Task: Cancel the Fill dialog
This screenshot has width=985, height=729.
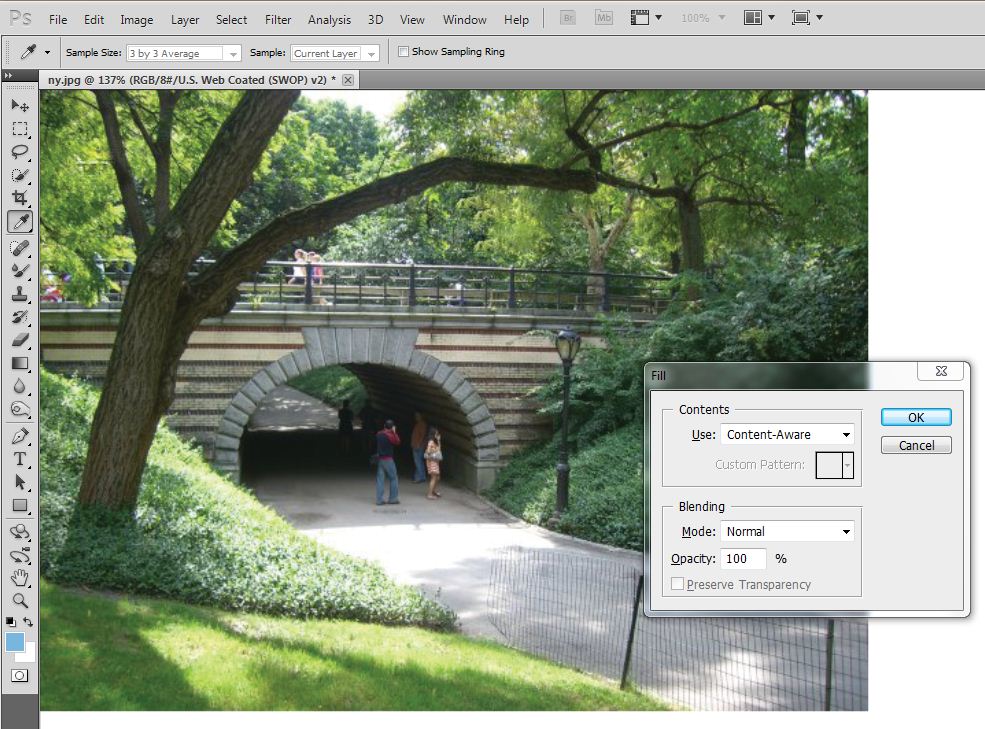Action: click(x=915, y=446)
